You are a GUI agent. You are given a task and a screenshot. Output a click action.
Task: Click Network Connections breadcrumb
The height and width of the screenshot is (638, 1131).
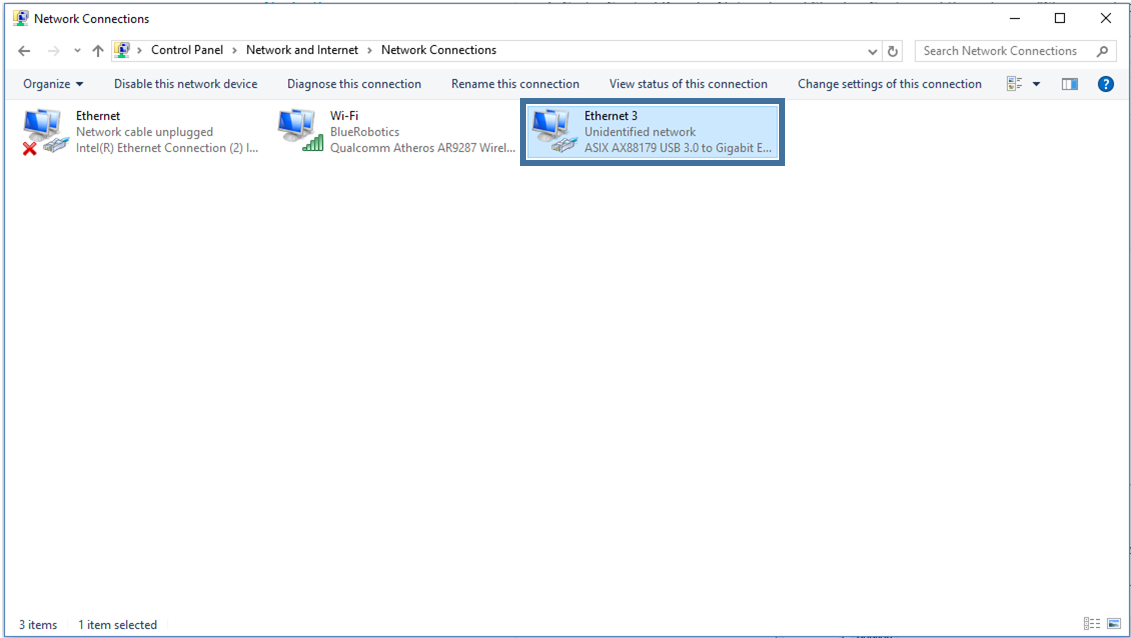tap(439, 50)
